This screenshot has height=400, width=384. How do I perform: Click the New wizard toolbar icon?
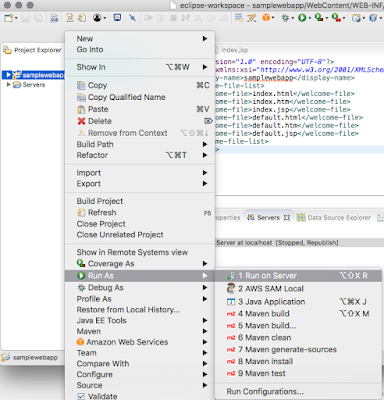pyautogui.click(x=8, y=17)
